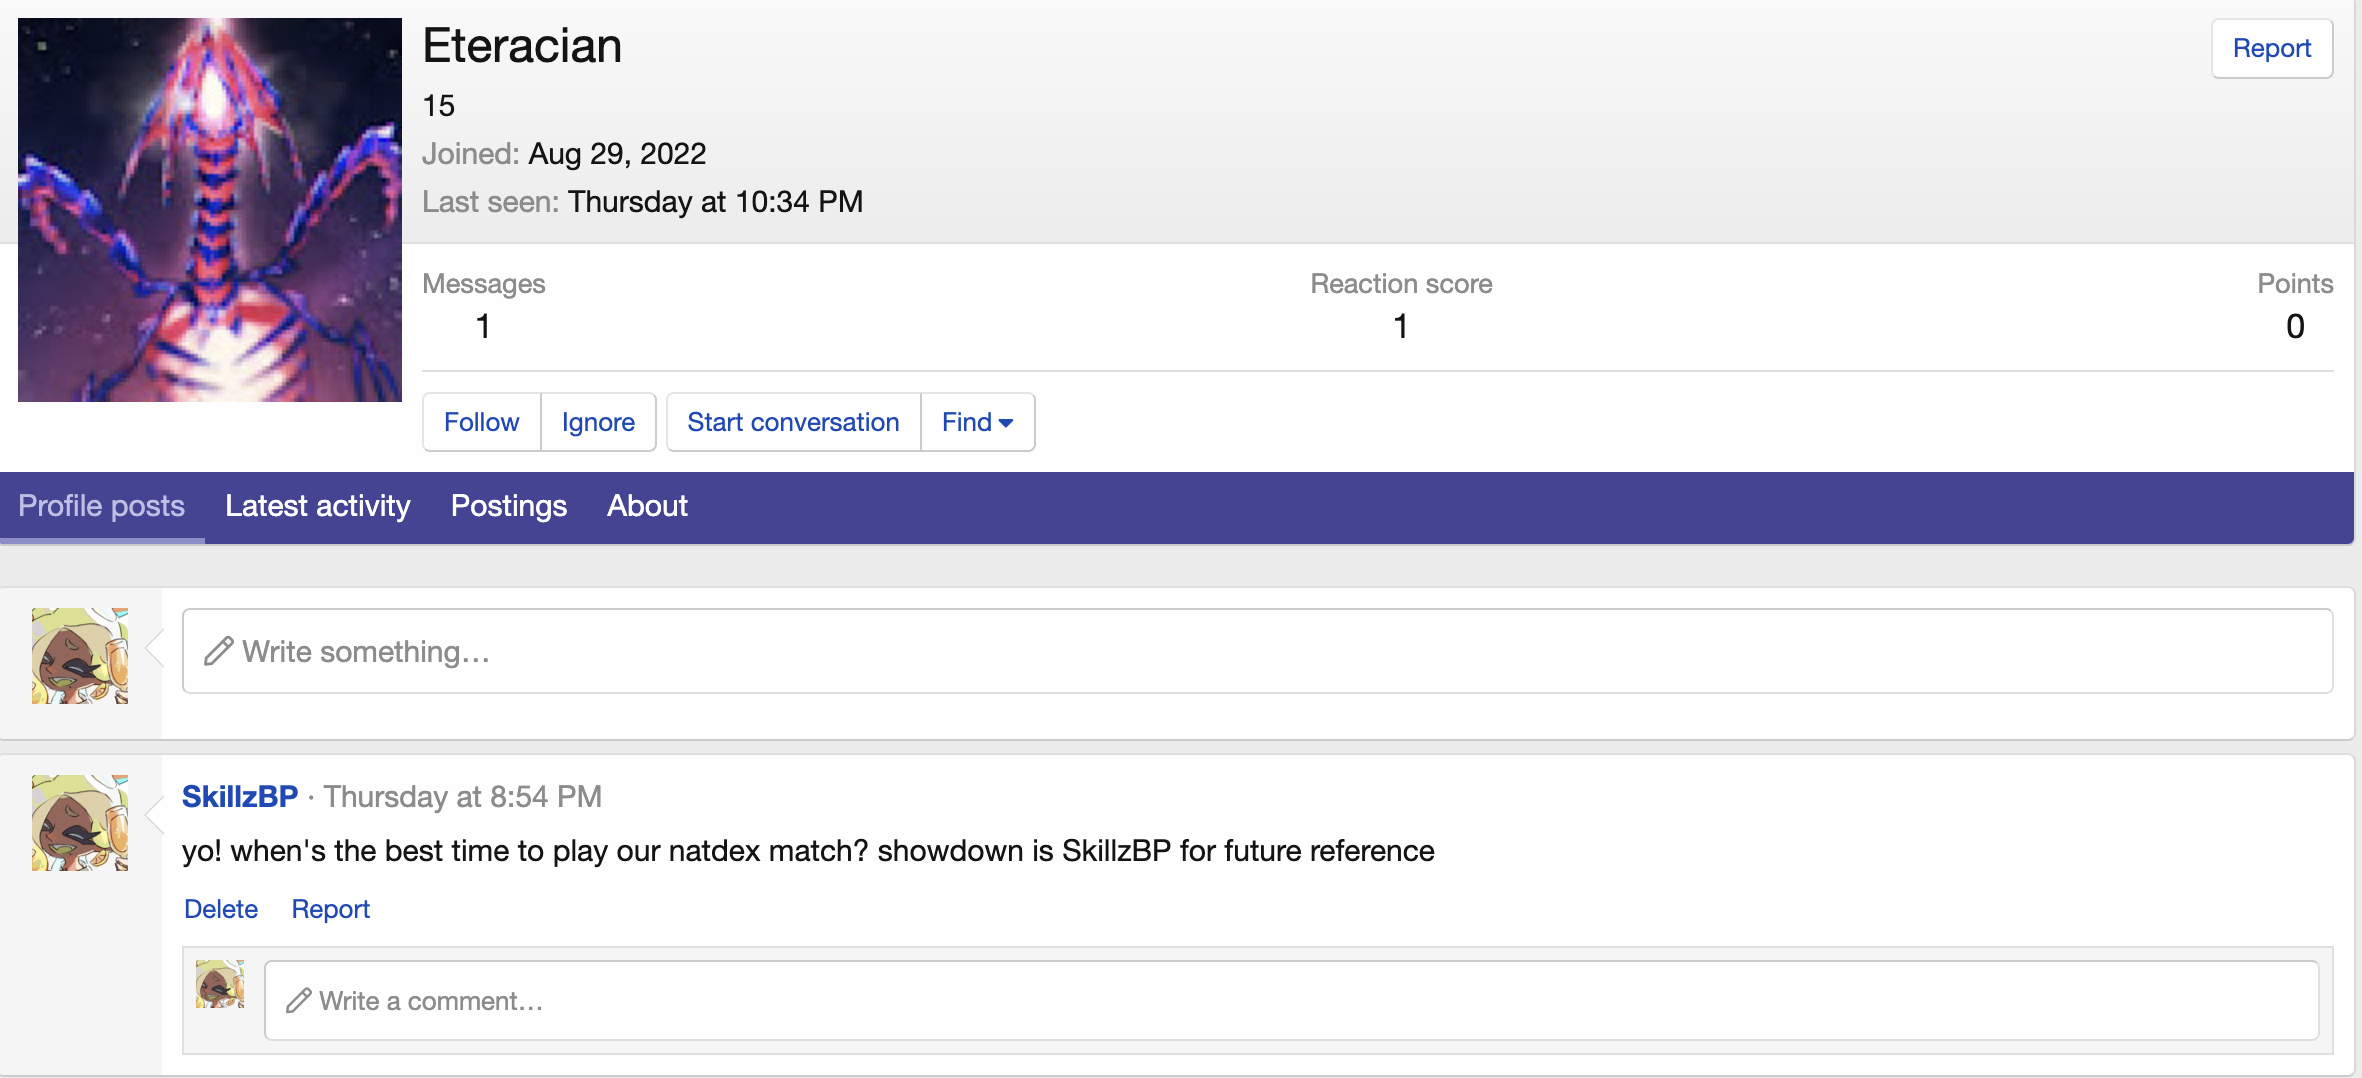Image resolution: width=2362 pixels, height=1078 pixels.
Task: Open Eteracian's large profile avatar
Action: (210, 210)
